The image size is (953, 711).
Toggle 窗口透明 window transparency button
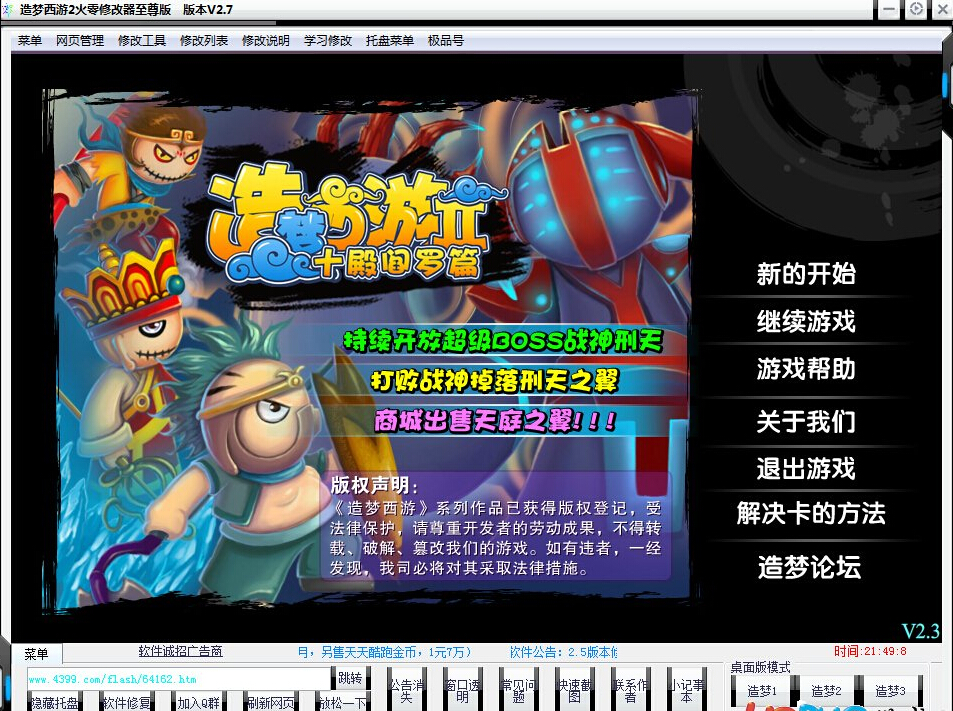pos(462,691)
